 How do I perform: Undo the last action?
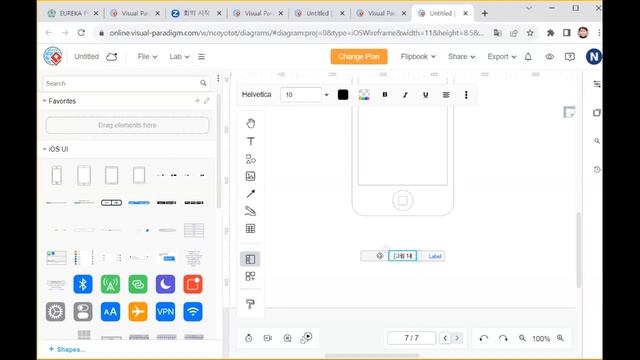(x=484, y=338)
